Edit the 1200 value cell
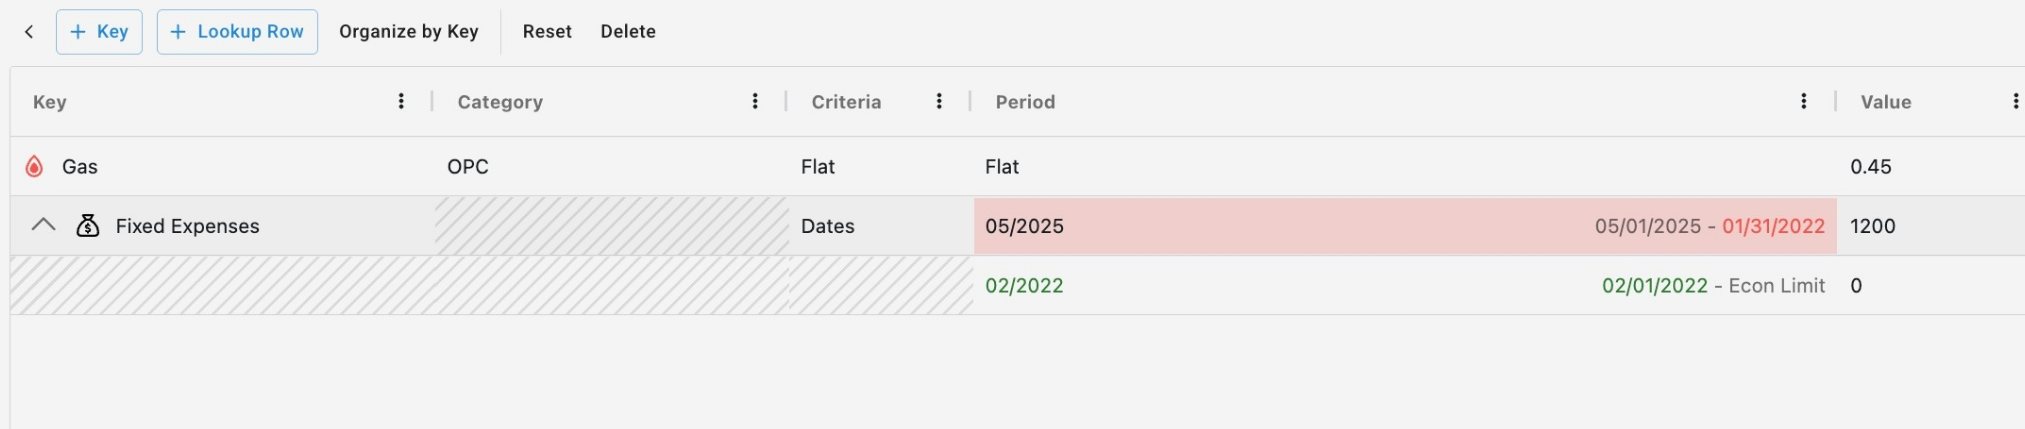Image resolution: width=2025 pixels, height=429 pixels. pos(1873,226)
